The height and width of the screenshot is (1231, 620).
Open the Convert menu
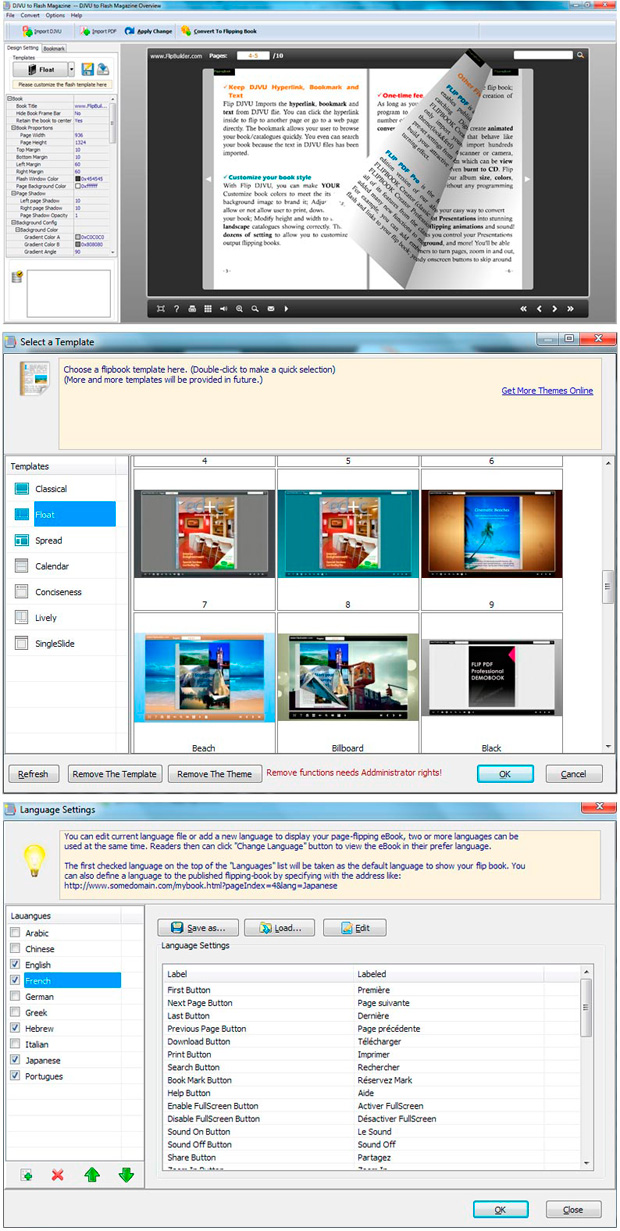(30, 15)
